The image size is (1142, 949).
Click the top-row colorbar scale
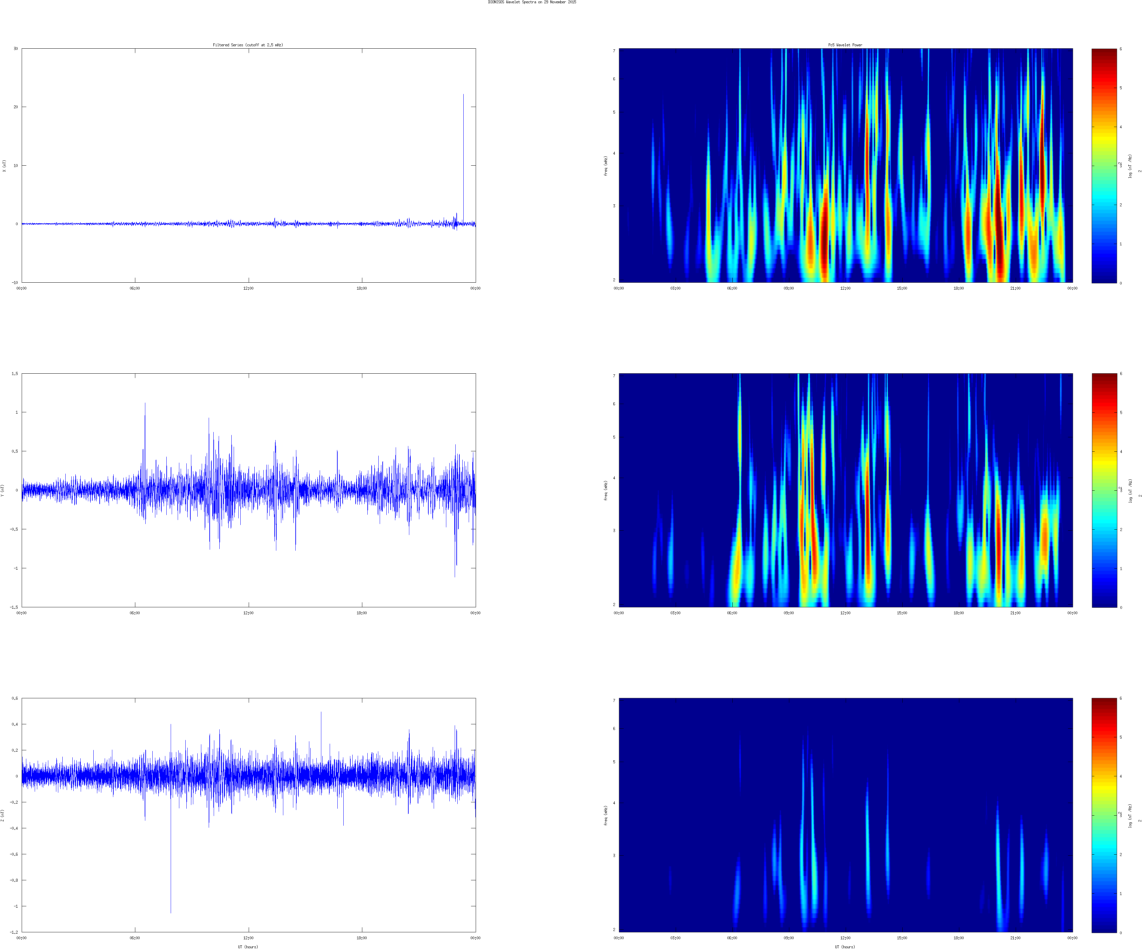pyautogui.click(x=1104, y=165)
